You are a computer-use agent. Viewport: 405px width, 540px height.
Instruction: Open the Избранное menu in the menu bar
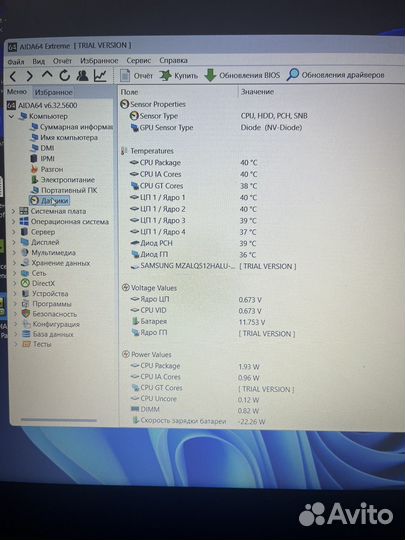[99, 61]
